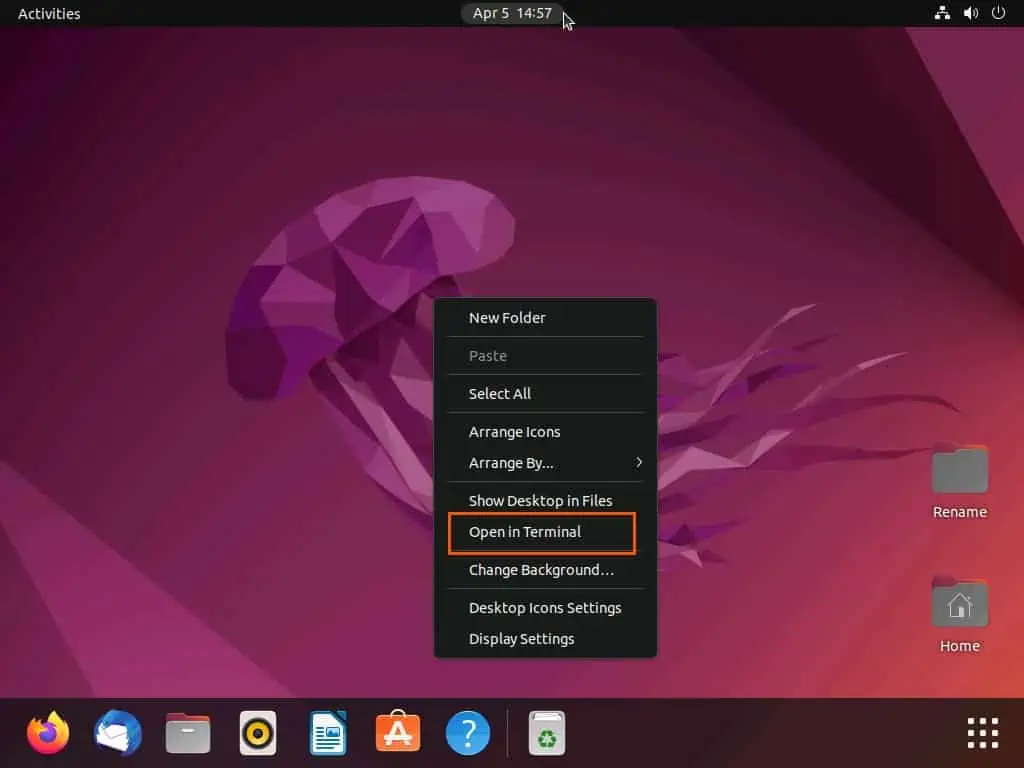Open the Trash in the dock
The height and width of the screenshot is (768, 1024).
[547, 733]
